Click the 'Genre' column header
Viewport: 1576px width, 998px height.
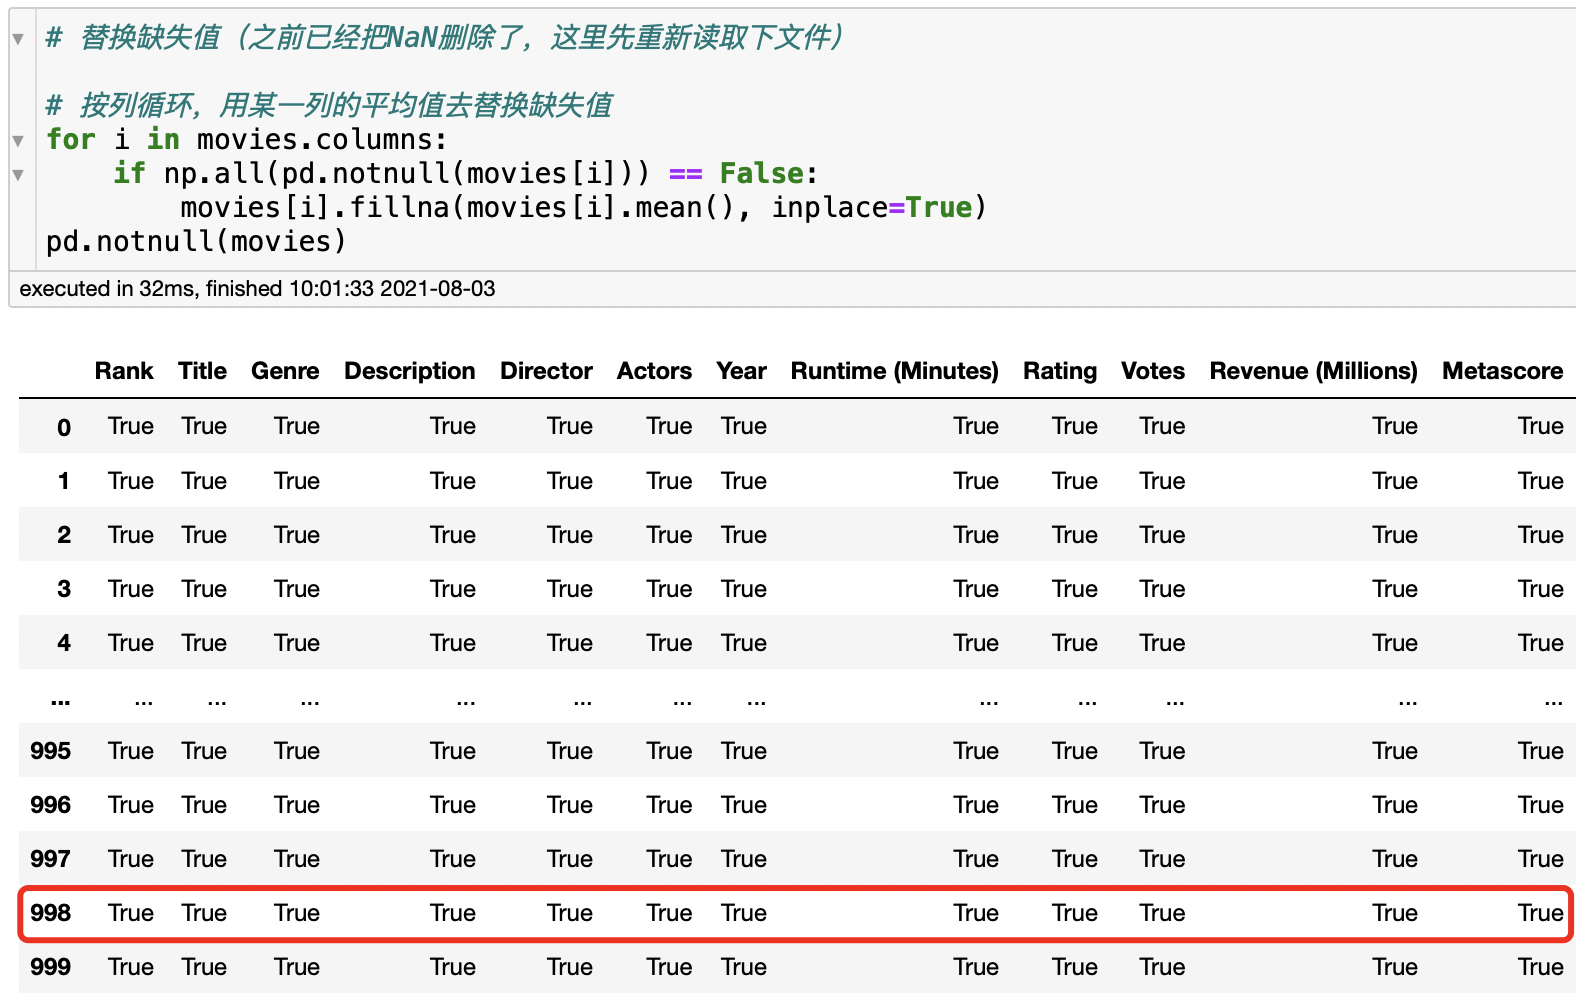285,371
